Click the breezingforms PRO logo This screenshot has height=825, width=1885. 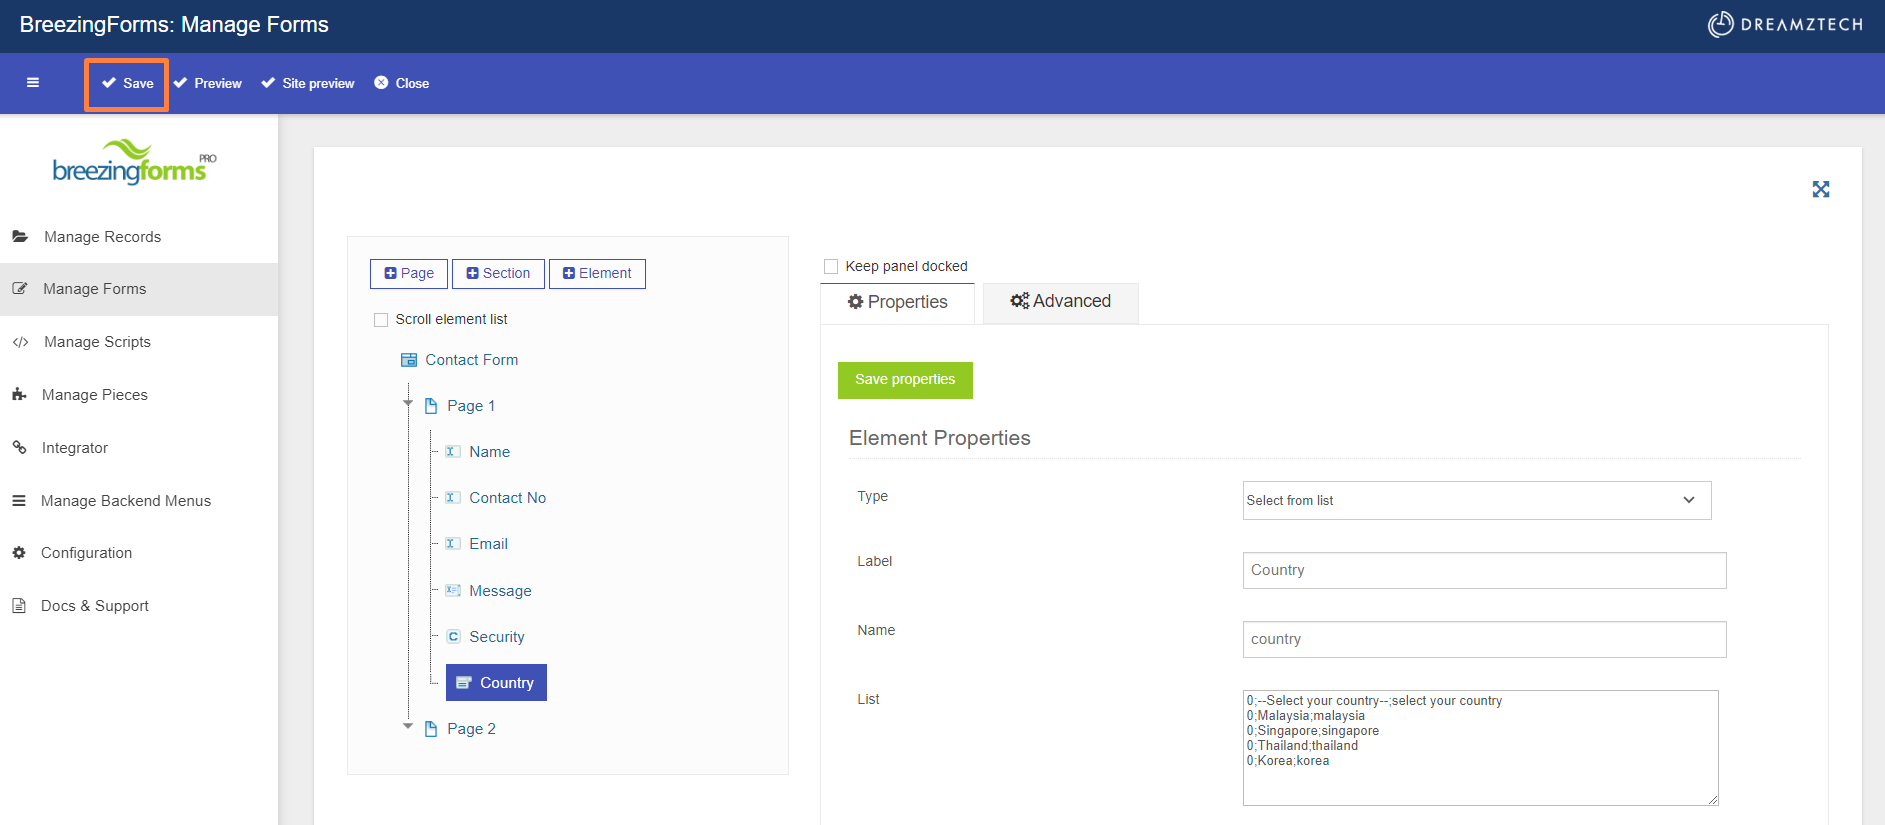point(134,162)
